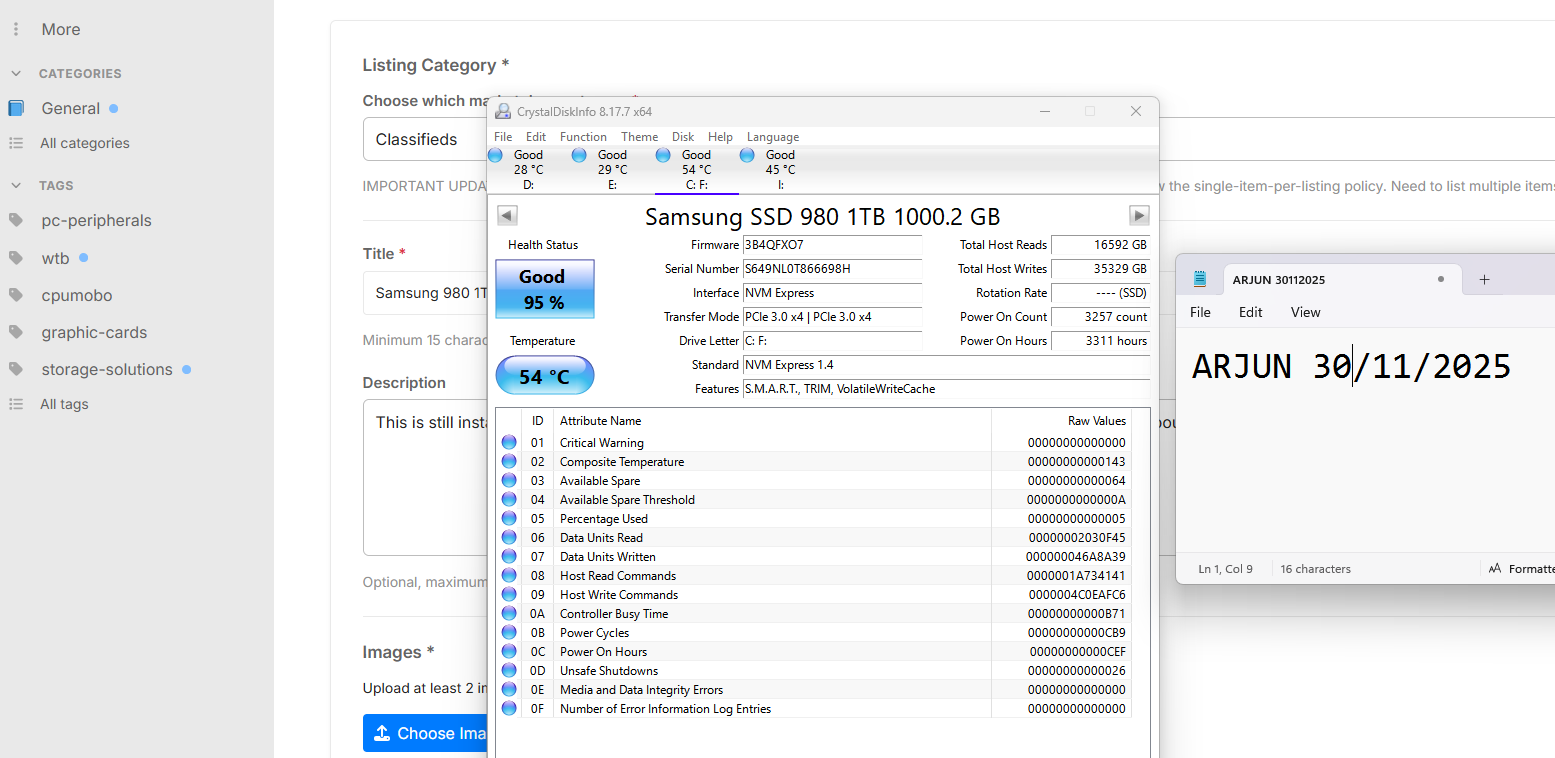Select the I: drive status orb
Screen dimensions: 1555x758
[747, 155]
